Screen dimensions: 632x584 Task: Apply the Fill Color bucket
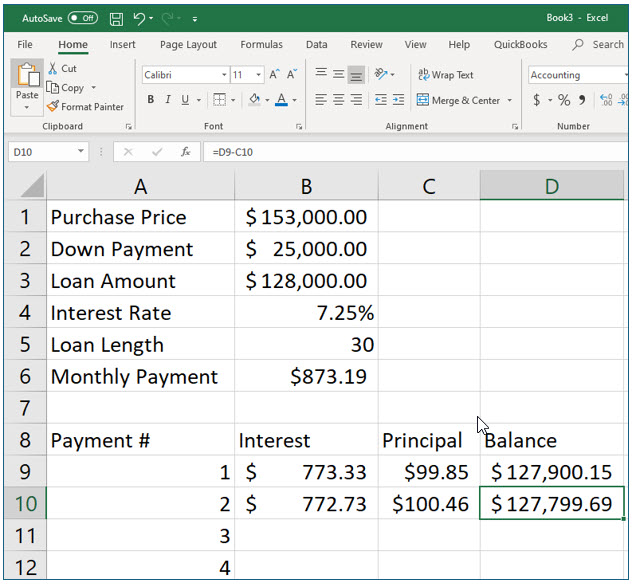254,100
